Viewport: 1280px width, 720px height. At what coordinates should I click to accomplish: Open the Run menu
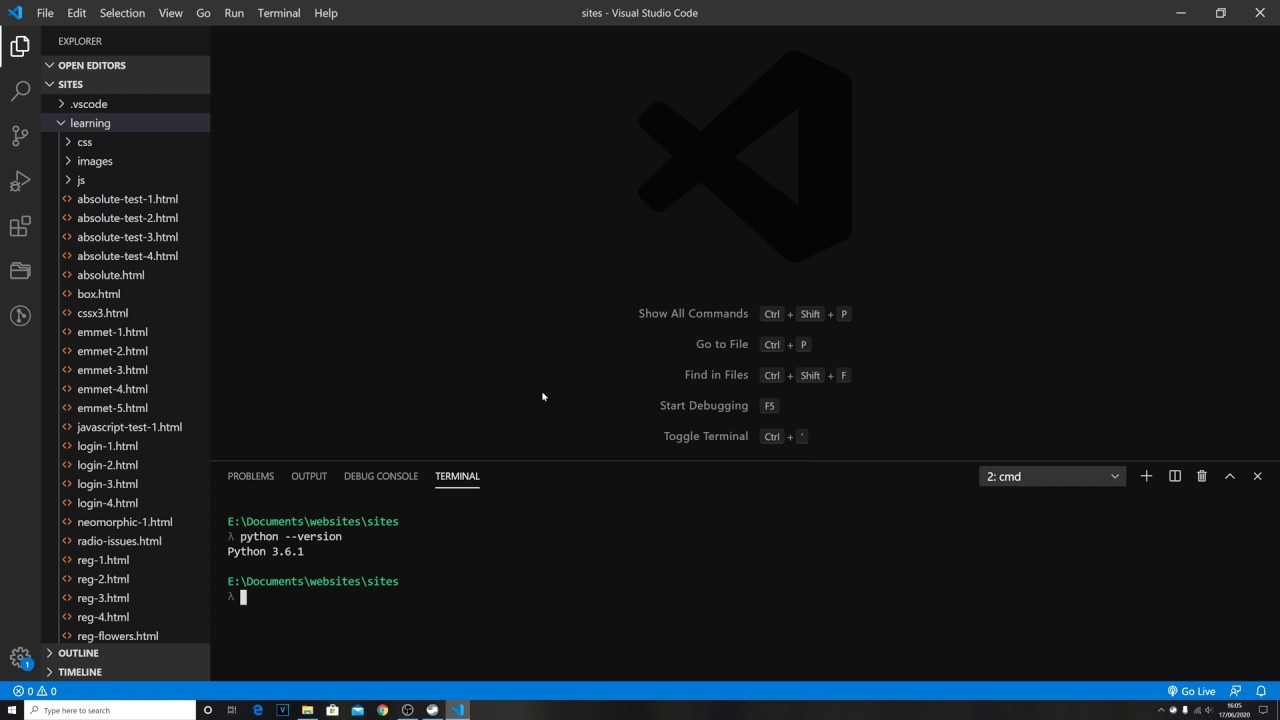click(x=234, y=13)
